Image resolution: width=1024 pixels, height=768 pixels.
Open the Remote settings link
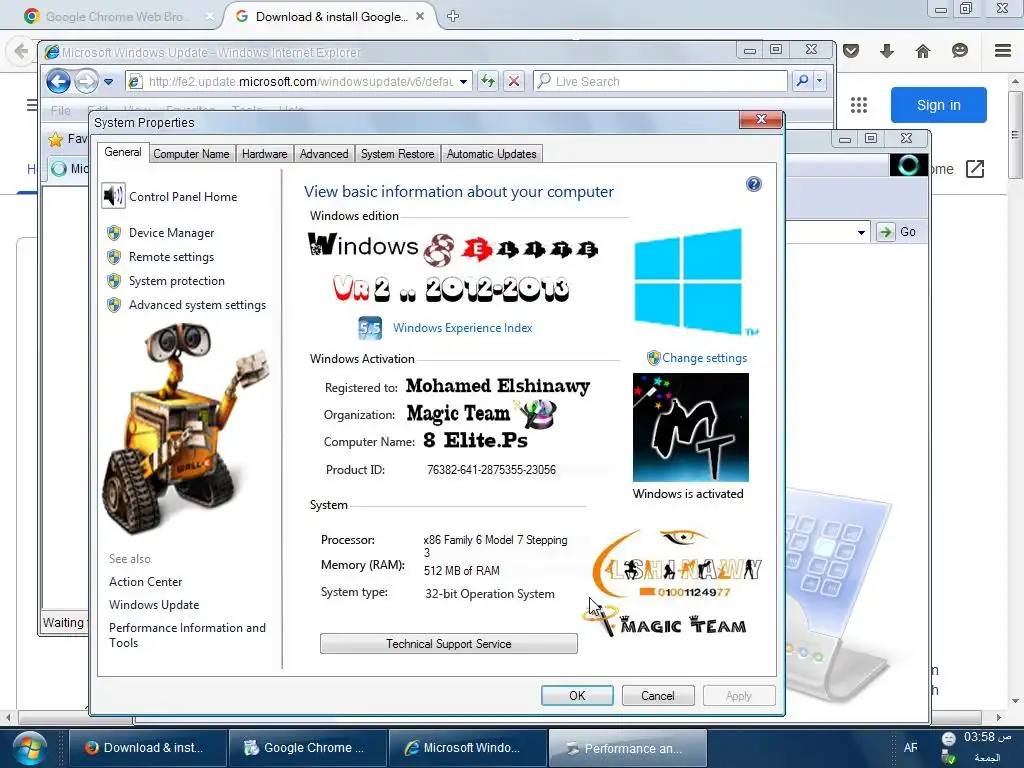tap(171, 257)
